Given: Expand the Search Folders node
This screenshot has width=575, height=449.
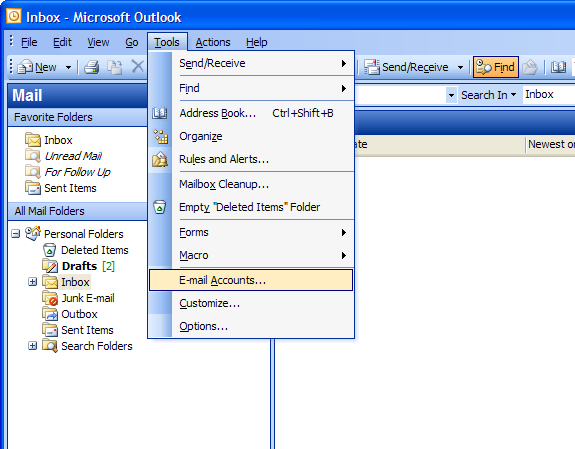Looking at the screenshot, I should pos(33,346).
